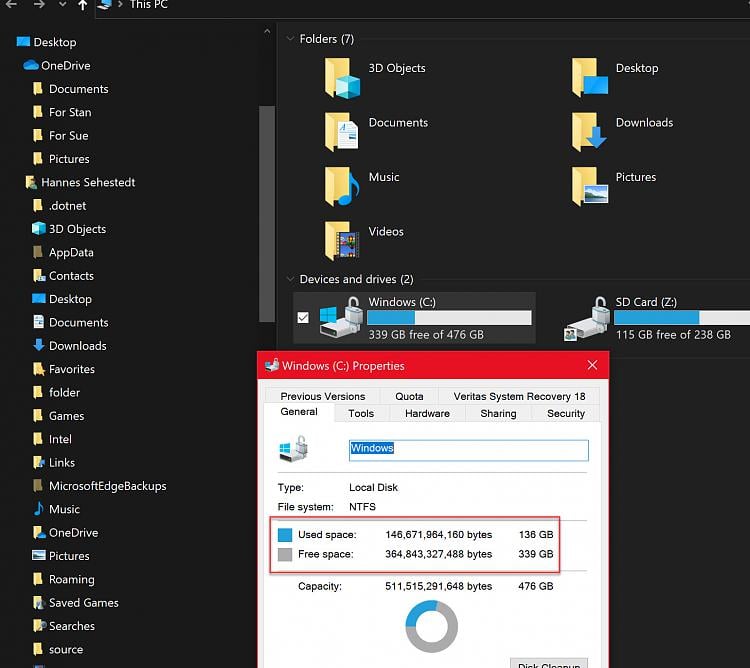Click the navigation pane scroll up arrow
The width and height of the screenshot is (750, 668).
(x=267, y=32)
